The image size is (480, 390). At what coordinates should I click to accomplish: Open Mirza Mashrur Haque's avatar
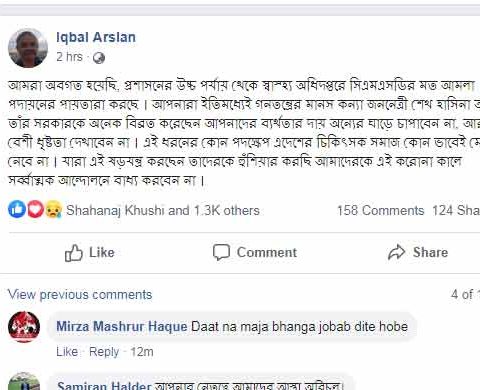click(24, 327)
